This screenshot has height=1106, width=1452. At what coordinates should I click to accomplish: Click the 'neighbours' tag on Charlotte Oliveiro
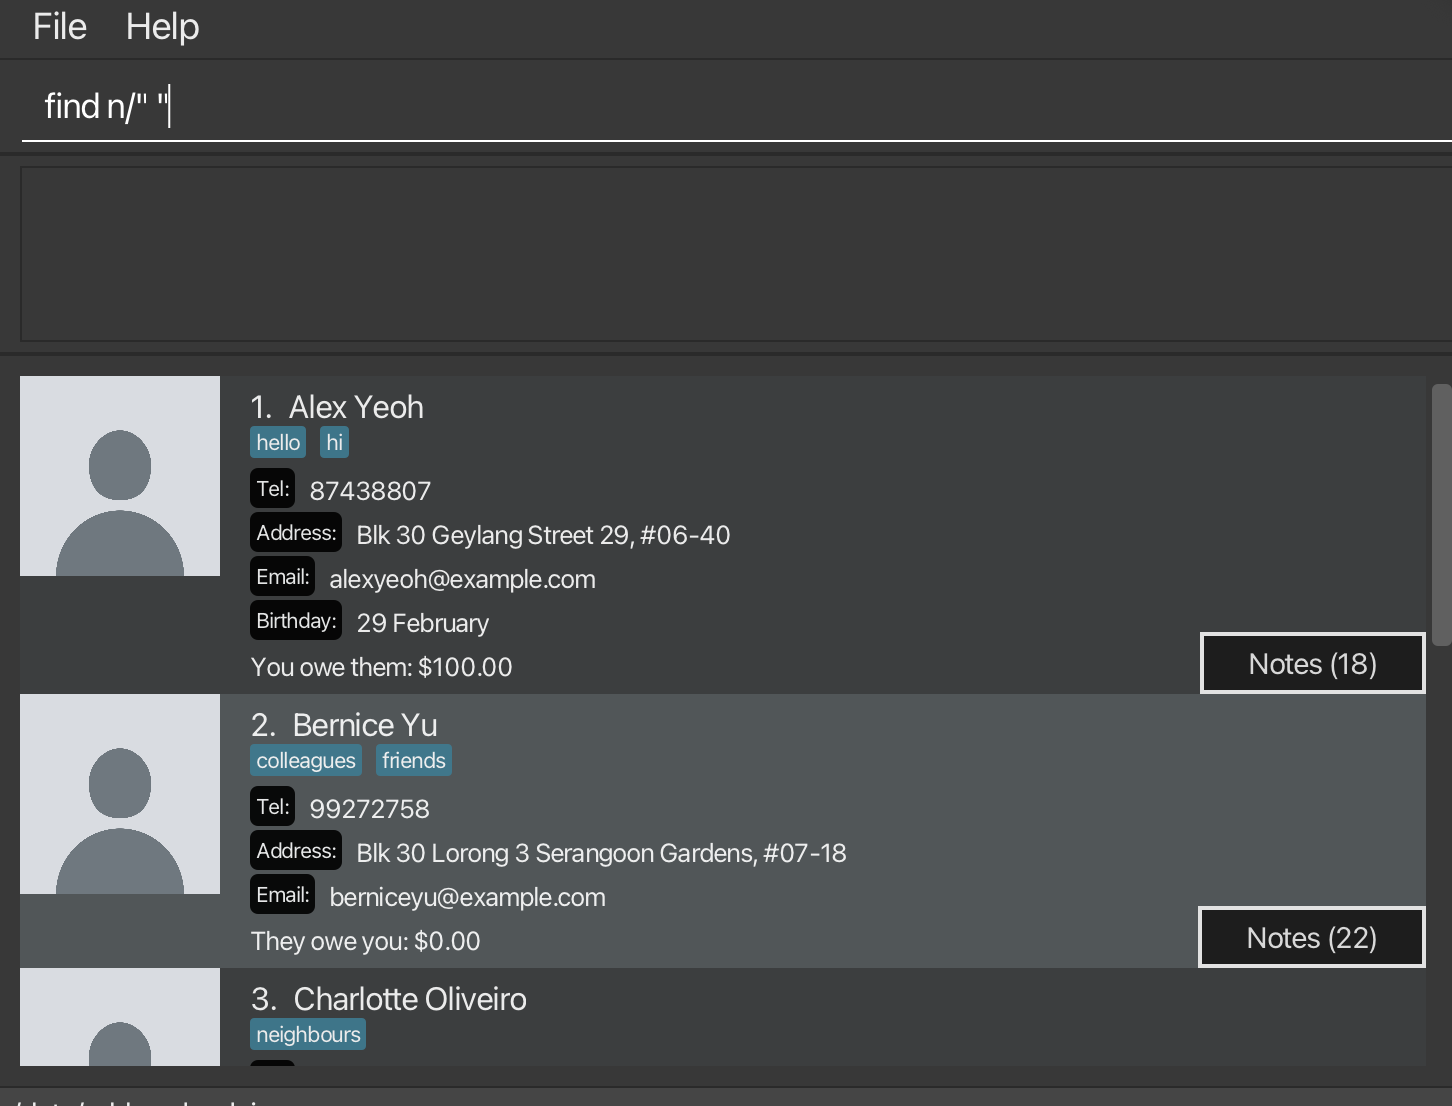point(308,1034)
